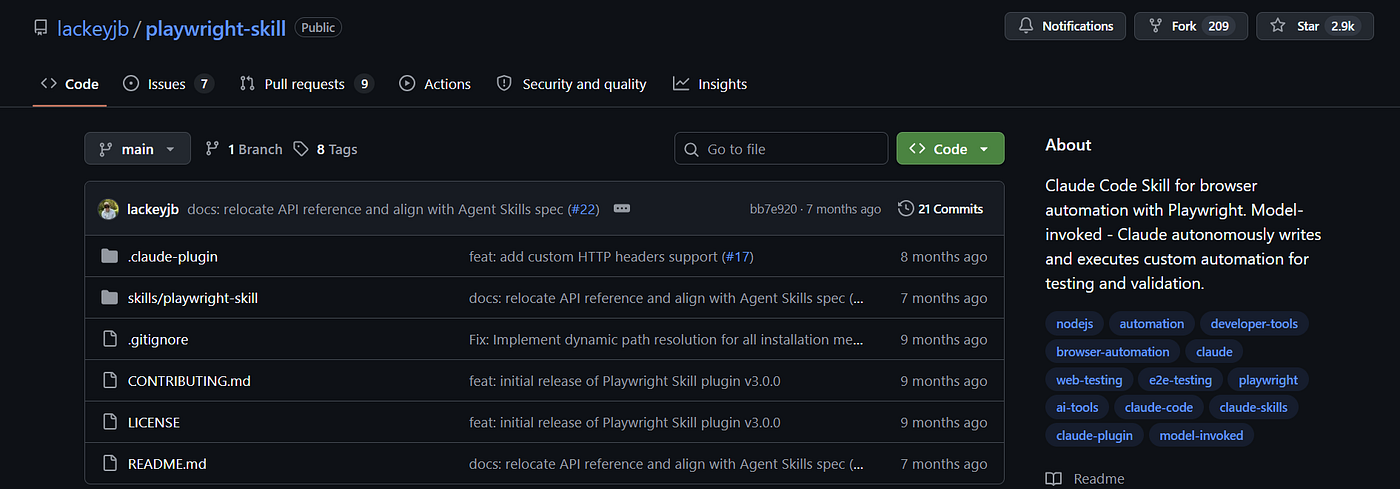Open commit hash bb7e920
Viewport: 1400px width, 489px height.
coord(773,209)
